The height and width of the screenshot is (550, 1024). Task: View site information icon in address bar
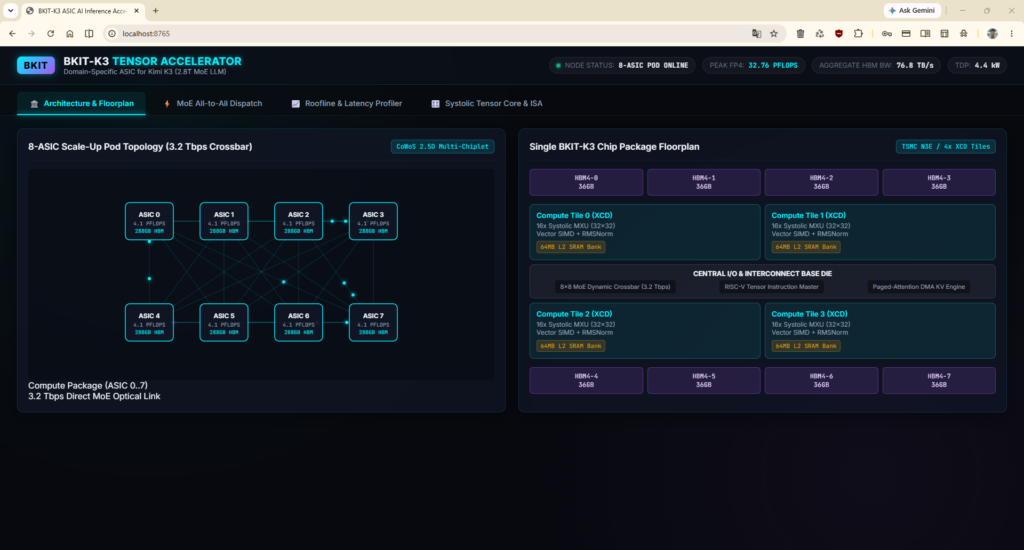[x=112, y=33]
